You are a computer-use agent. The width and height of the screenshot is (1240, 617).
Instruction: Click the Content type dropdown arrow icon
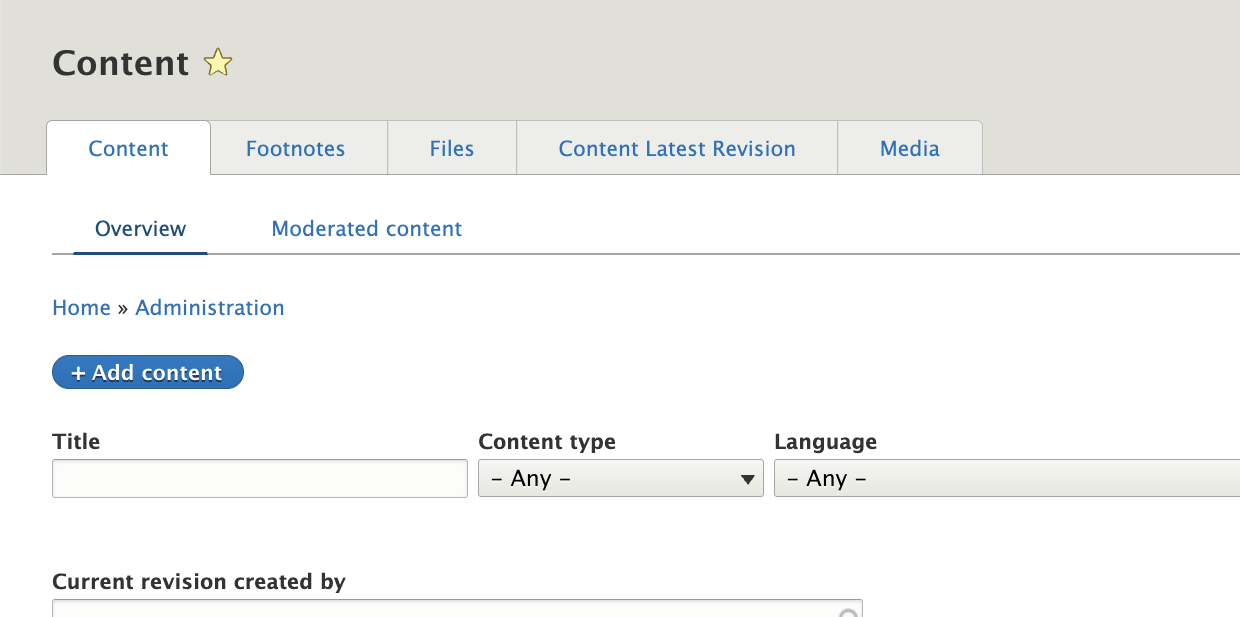point(746,478)
